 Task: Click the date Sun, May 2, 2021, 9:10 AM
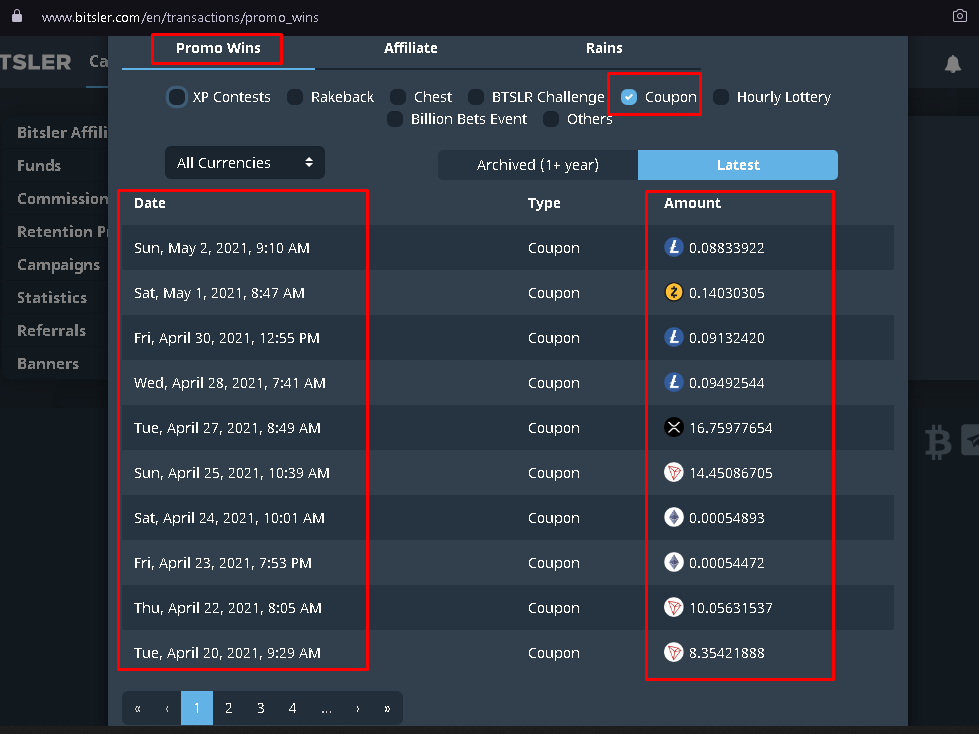tap(222, 248)
